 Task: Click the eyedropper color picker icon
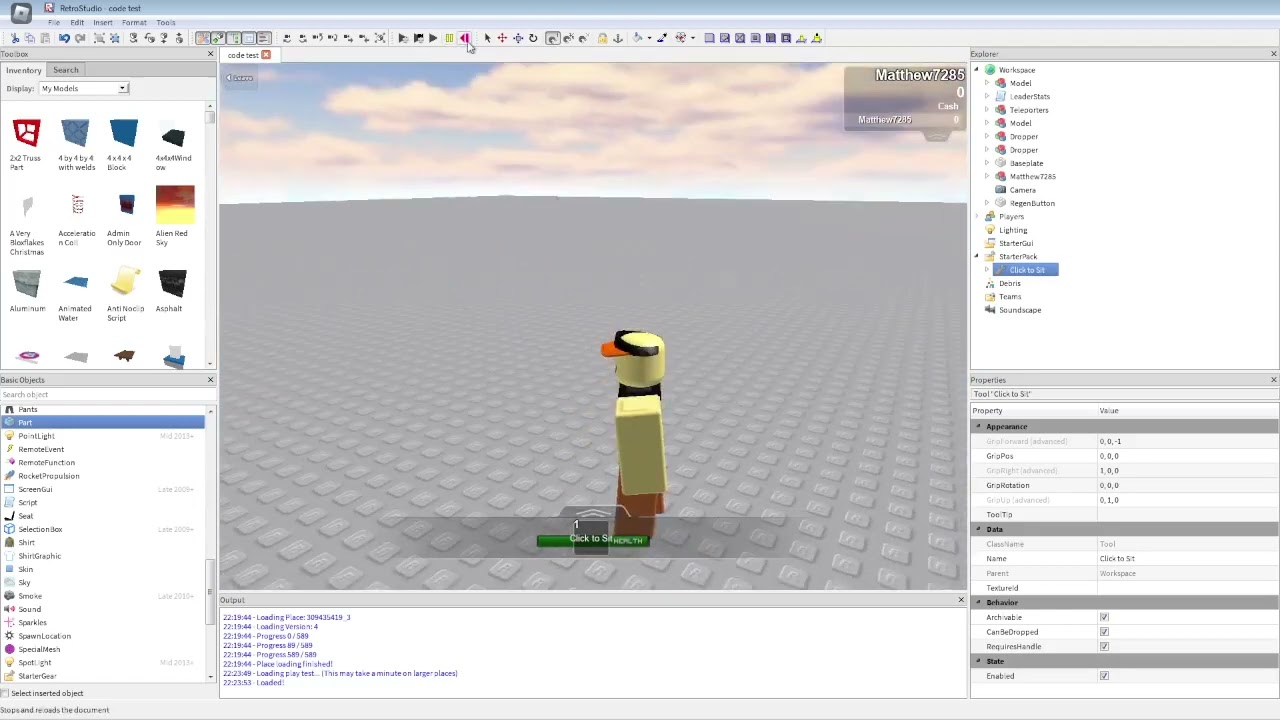point(662,38)
